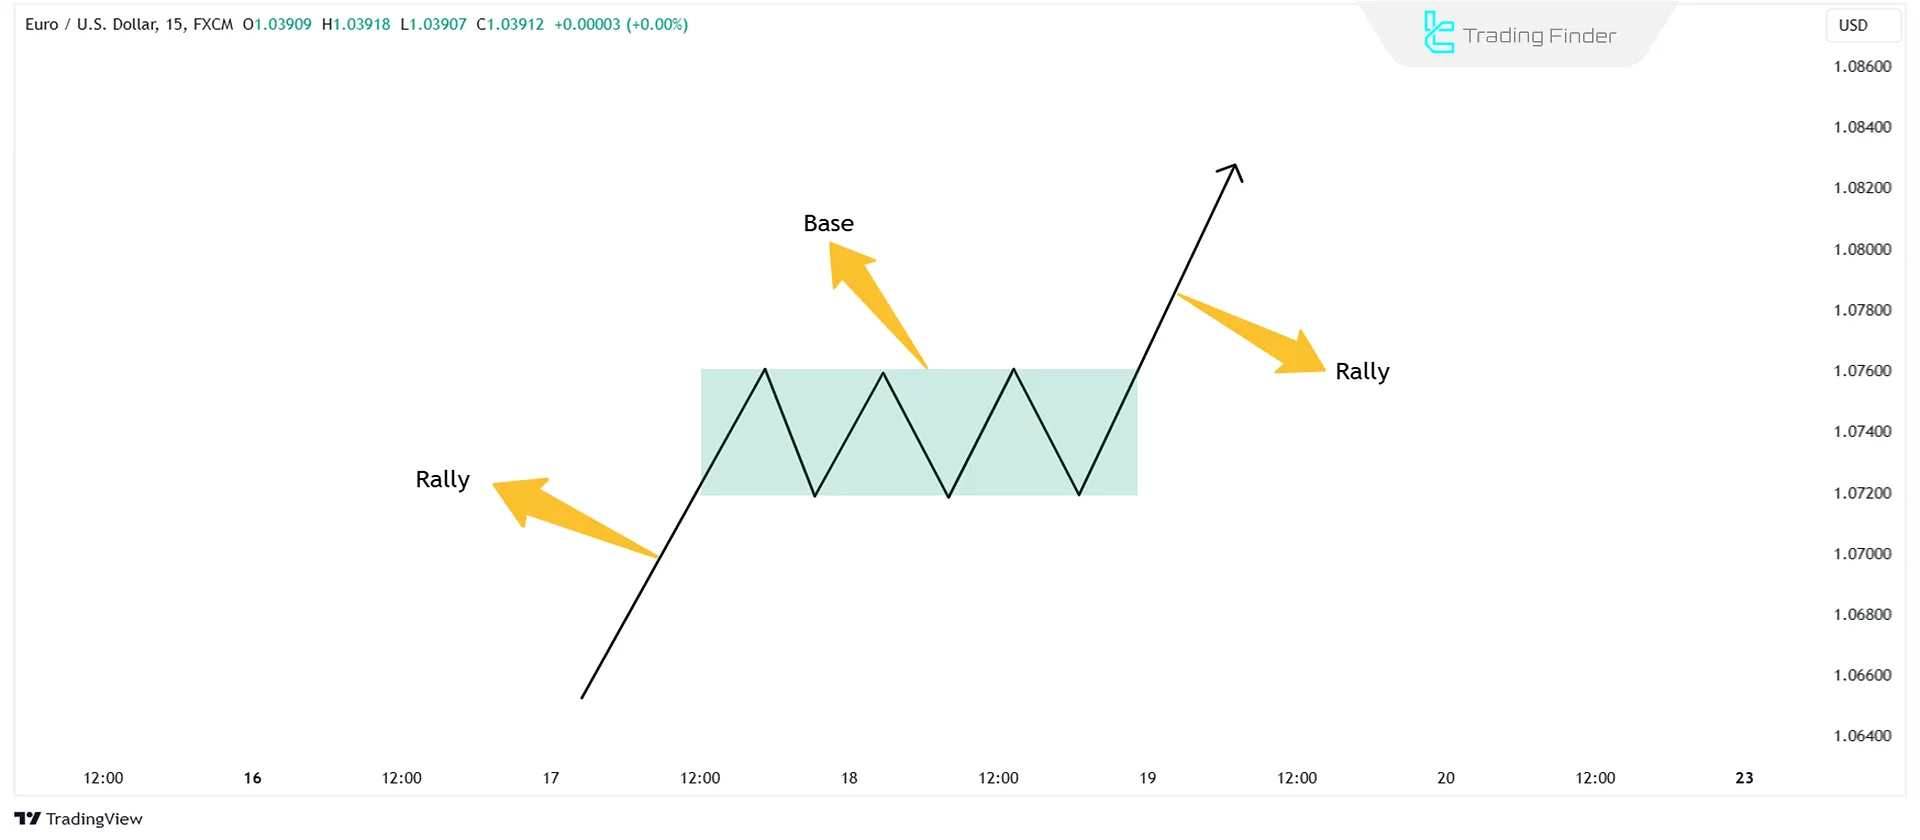Viewport: 1920px width, 840px height.
Task: Select the yellow arrow pointing to Base
Action: [x=875, y=300]
